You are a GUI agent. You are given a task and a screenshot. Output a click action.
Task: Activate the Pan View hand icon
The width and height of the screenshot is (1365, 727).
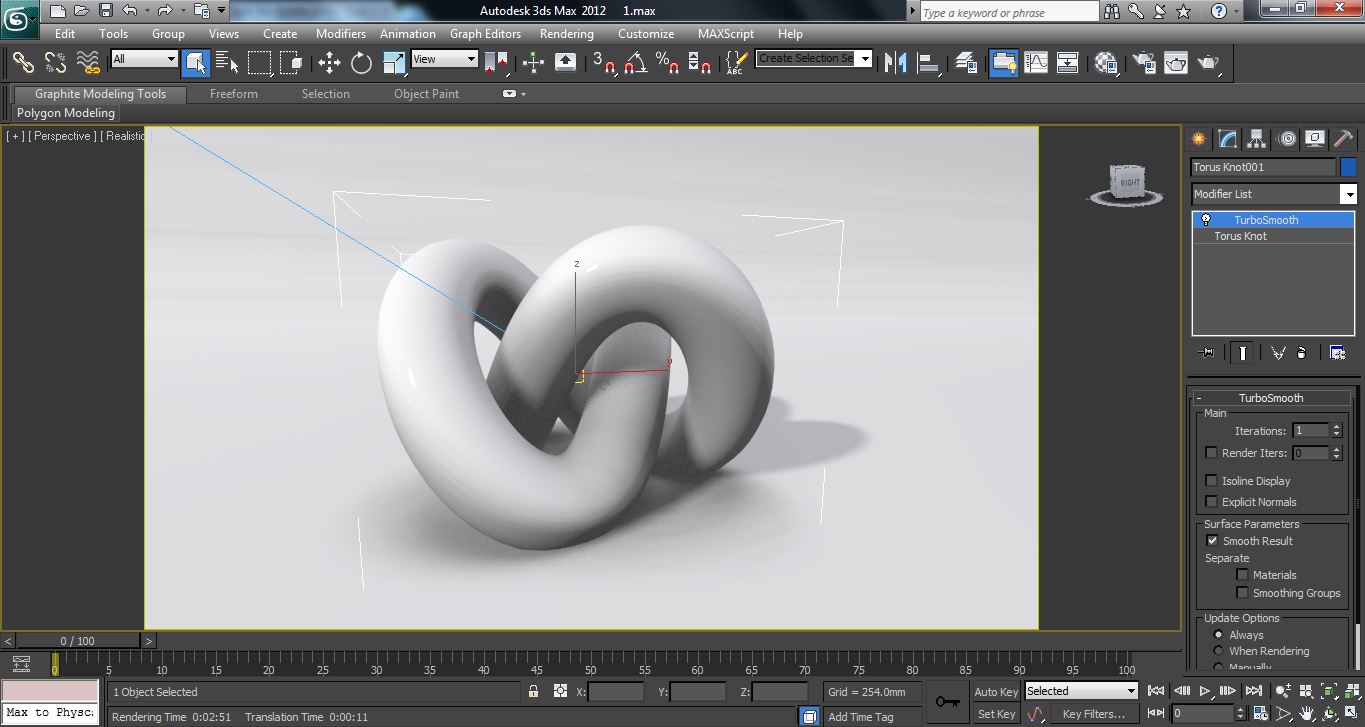click(x=1307, y=713)
